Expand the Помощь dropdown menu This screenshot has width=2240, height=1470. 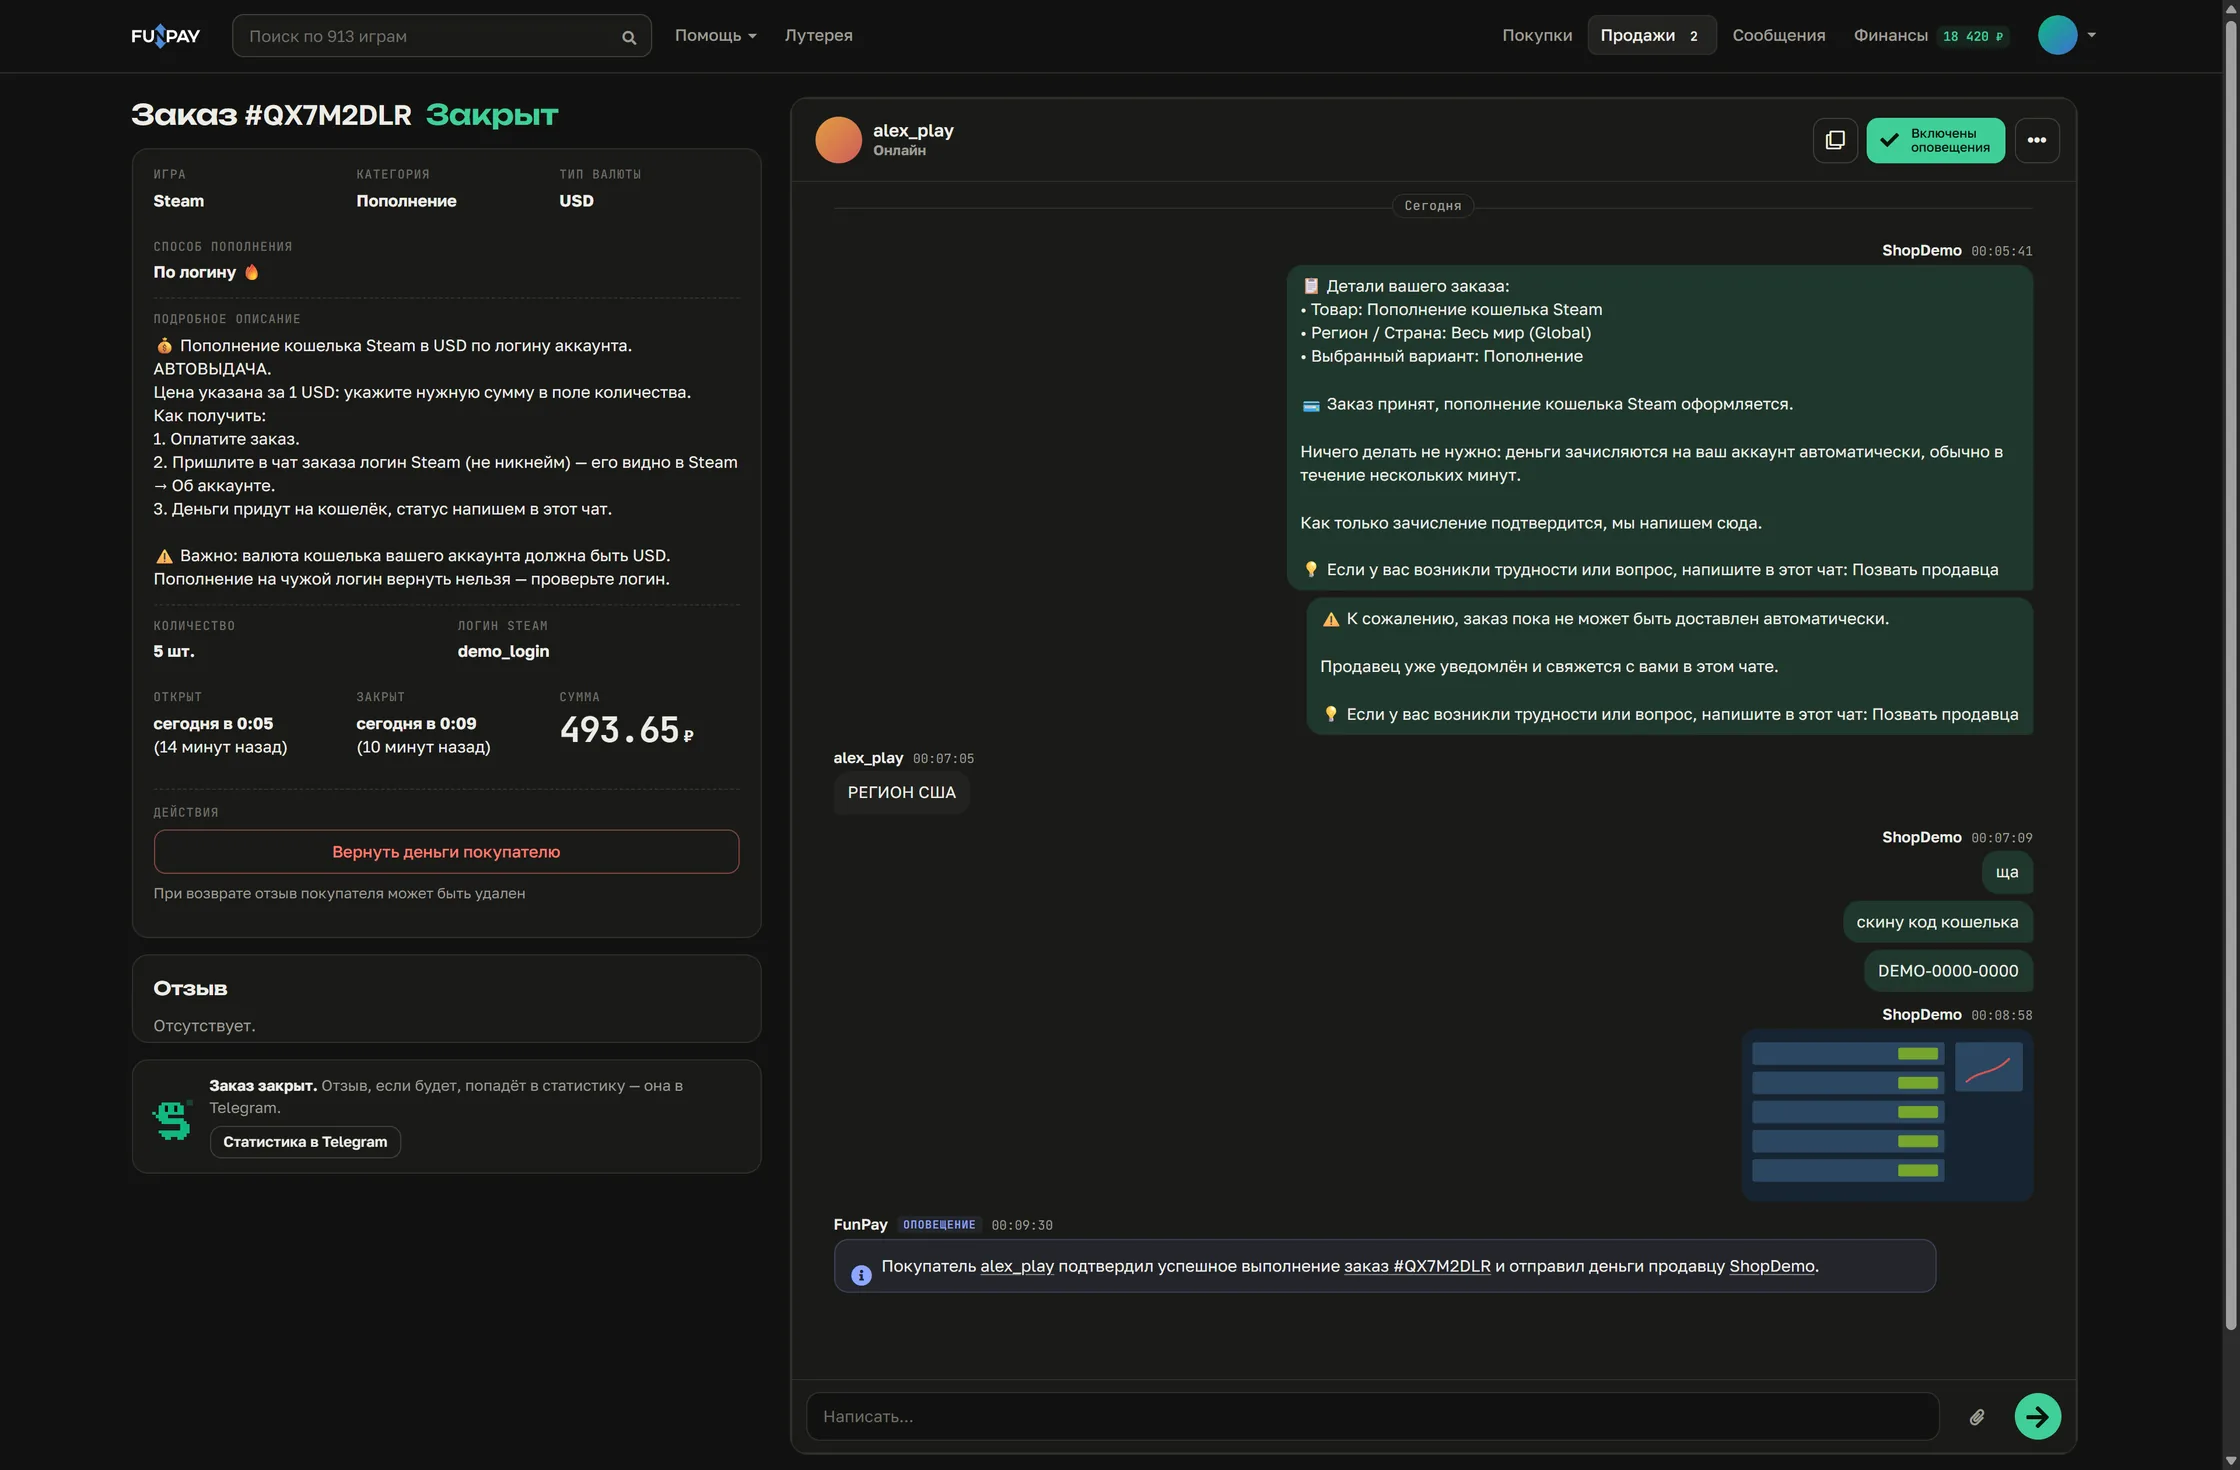coord(715,36)
